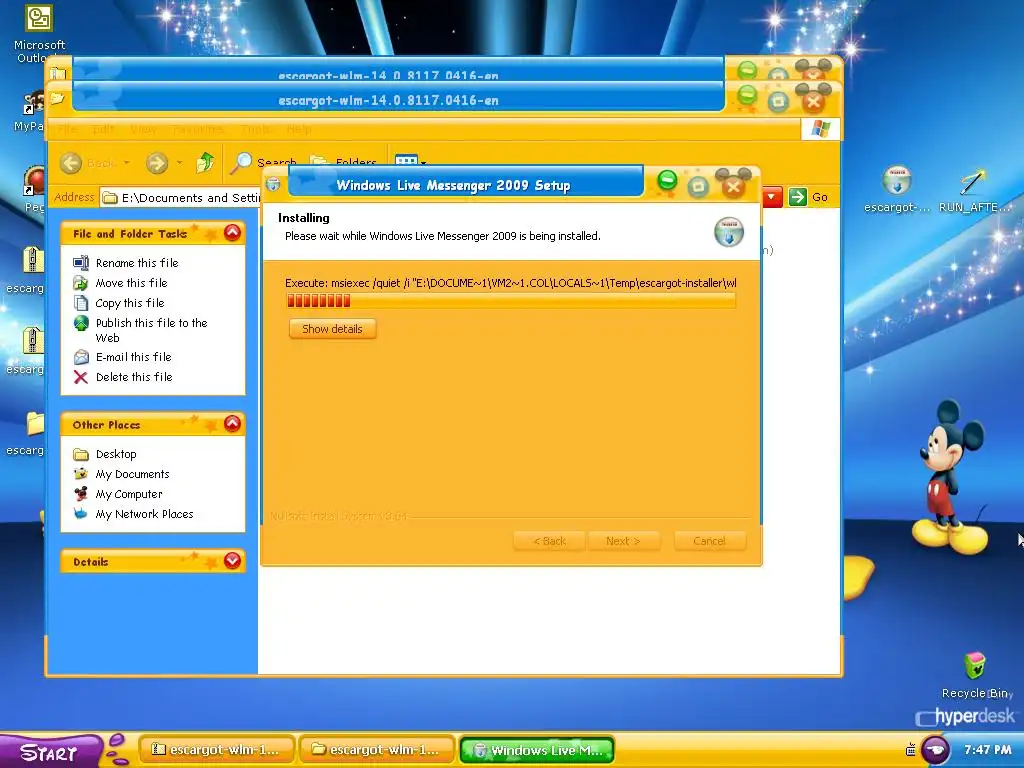The width and height of the screenshot is (1024, 768).
Task: Click the Go arrow icon in address bar
Action: tap(797, 197)
